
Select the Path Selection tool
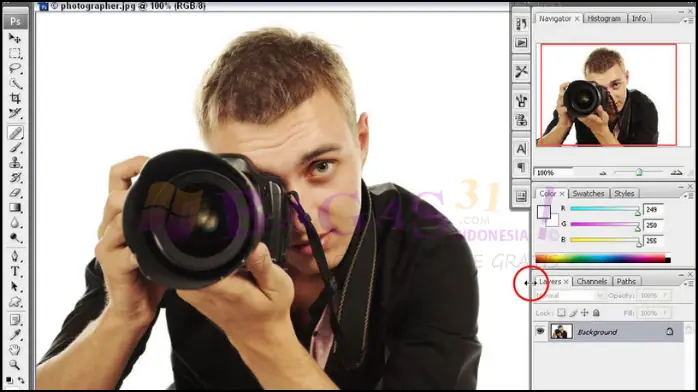tap(15, 287)
